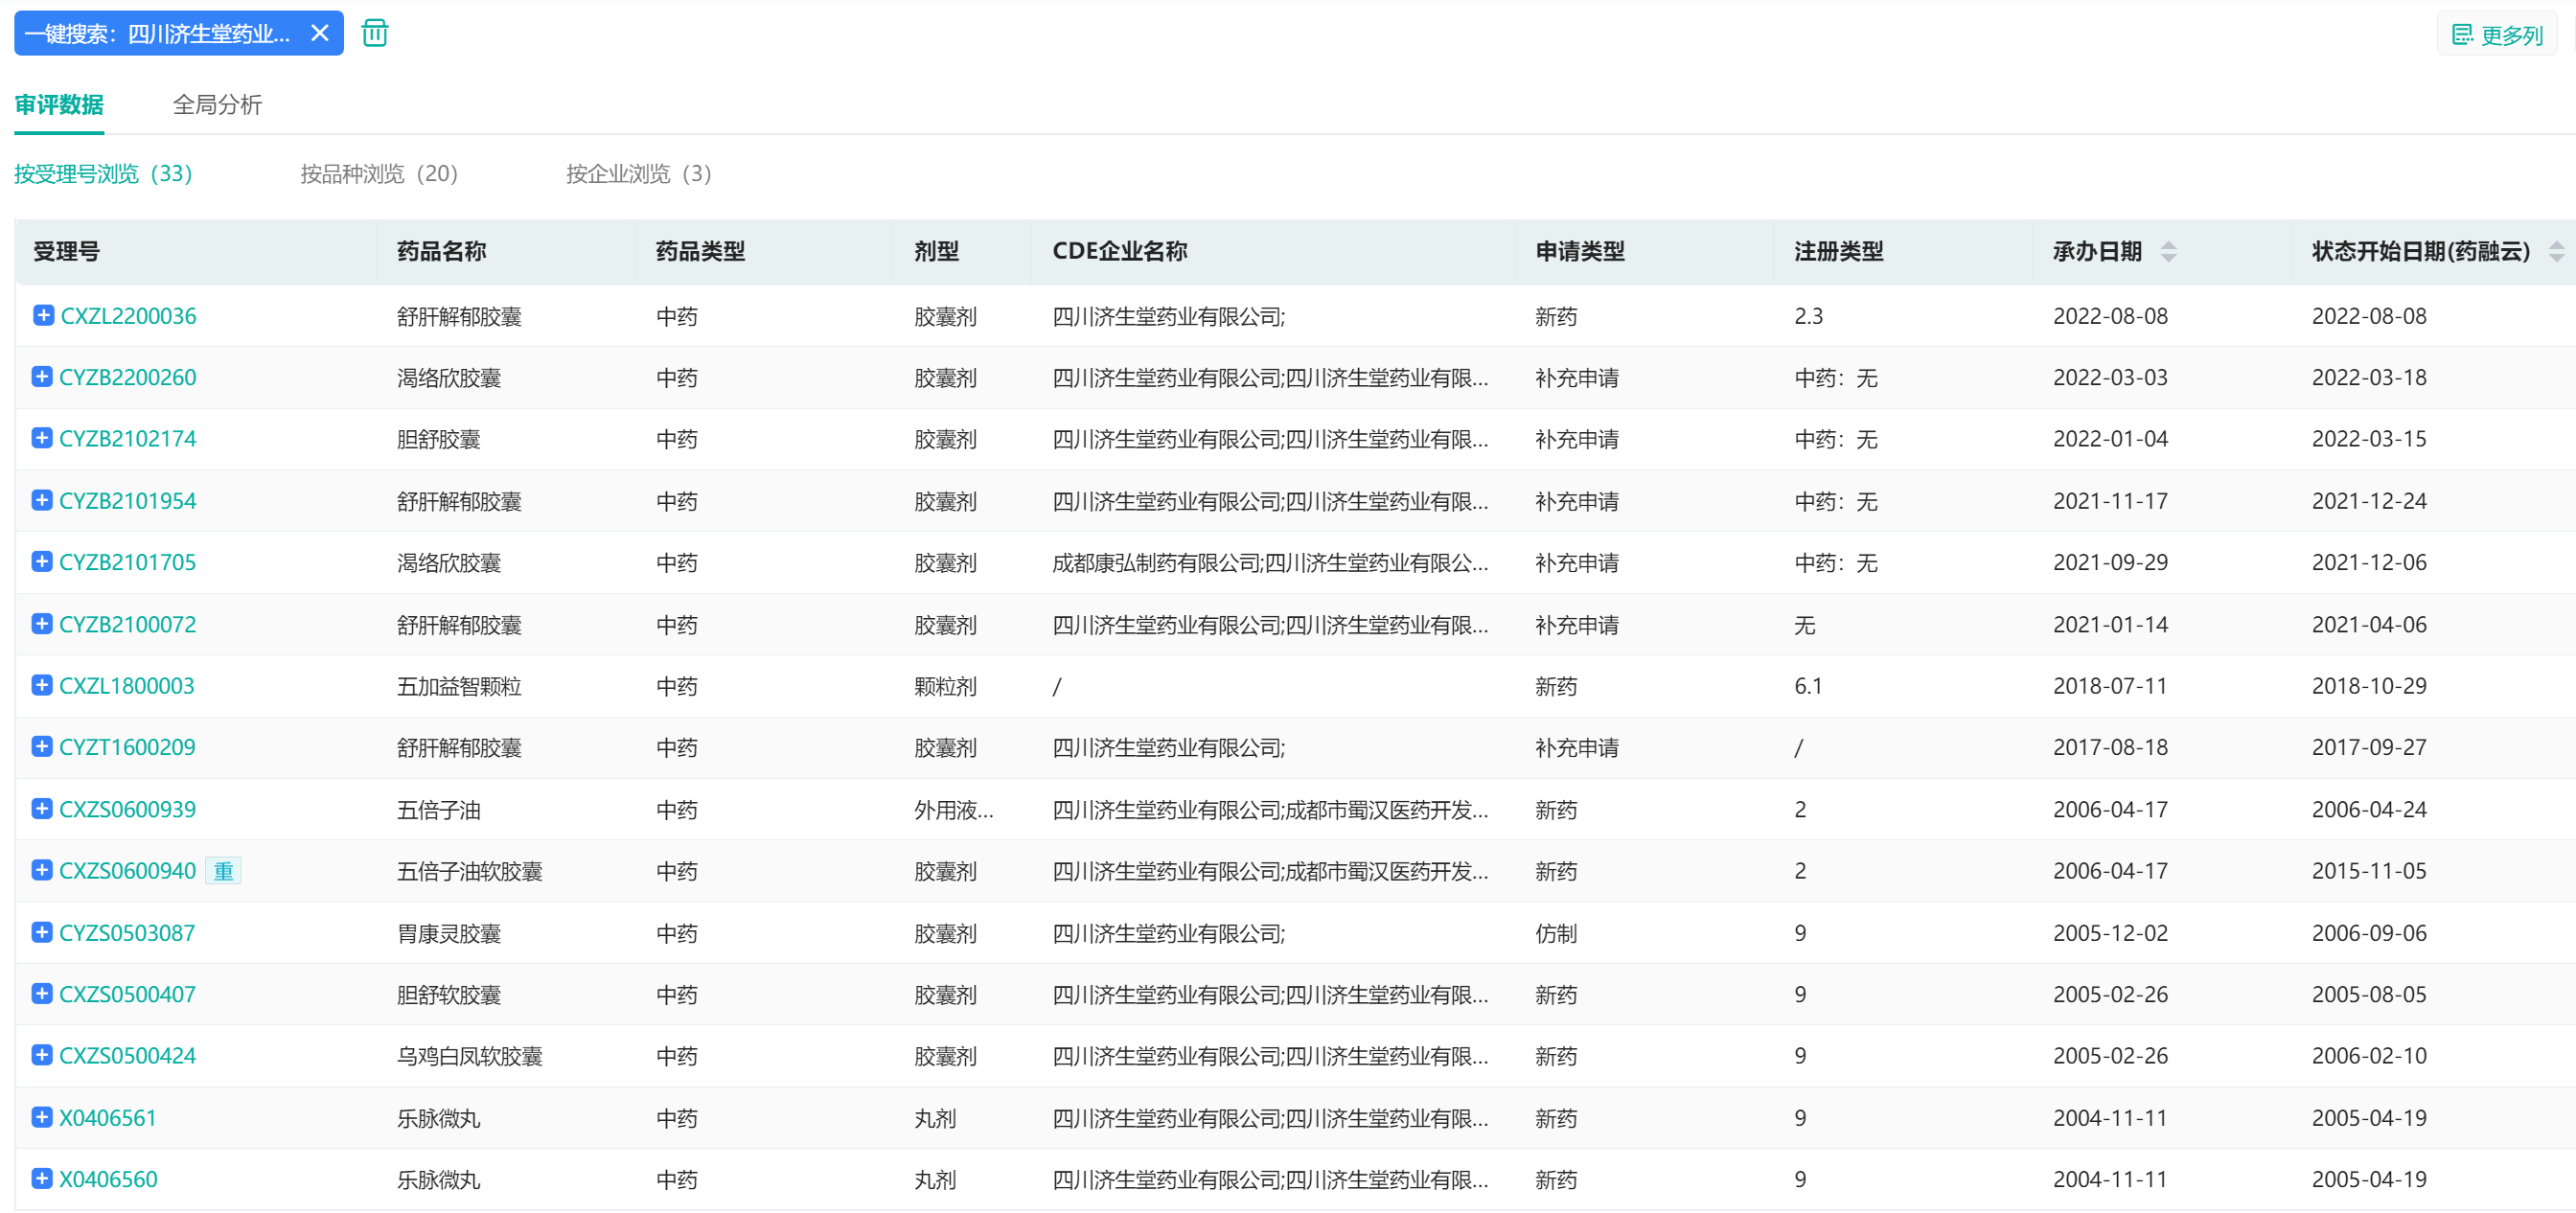Click the 重 badge next to CXZS0600940

(223, 871)
